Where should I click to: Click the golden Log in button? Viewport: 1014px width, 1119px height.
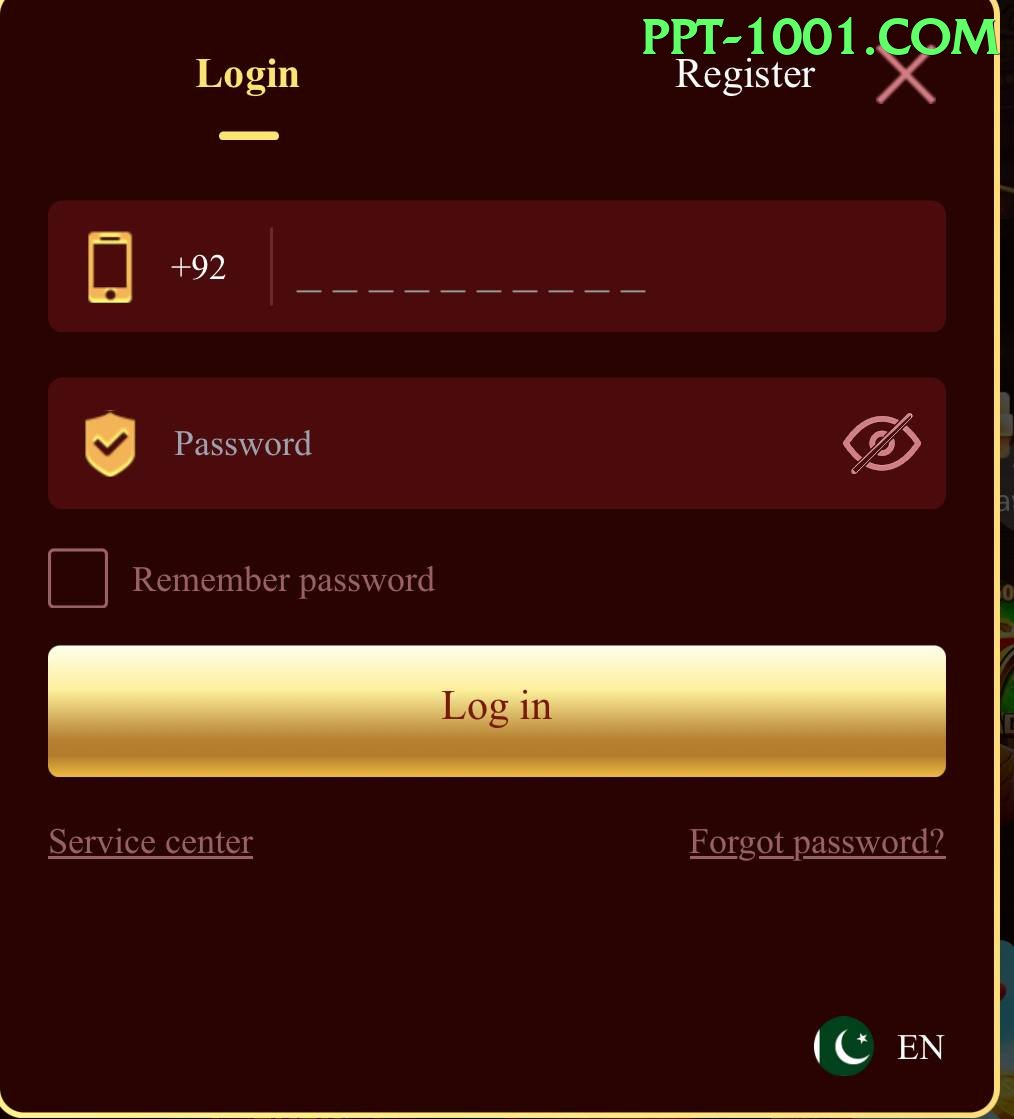tap(497, 711)
